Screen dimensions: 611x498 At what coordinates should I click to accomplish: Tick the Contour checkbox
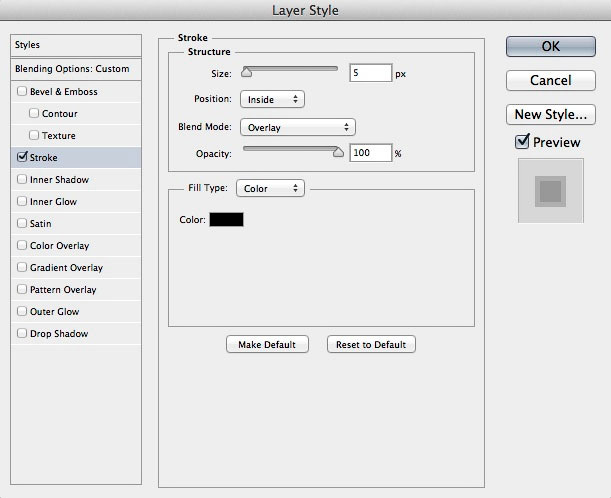tap(34, 113)
